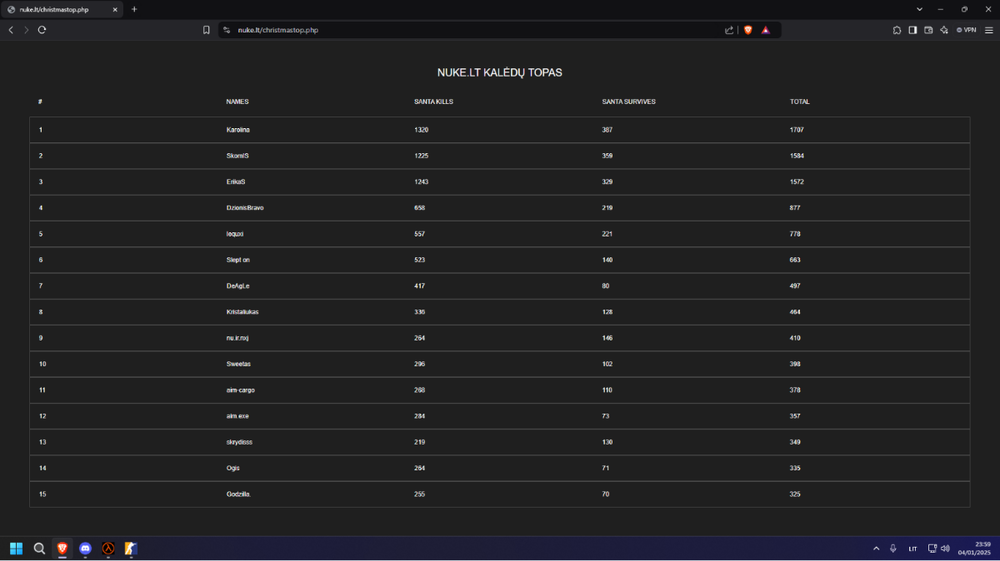The width and height of the screenshot is (1000, 561).
Task: Open the Brave hamburger main menu
Action: [989, 30]
